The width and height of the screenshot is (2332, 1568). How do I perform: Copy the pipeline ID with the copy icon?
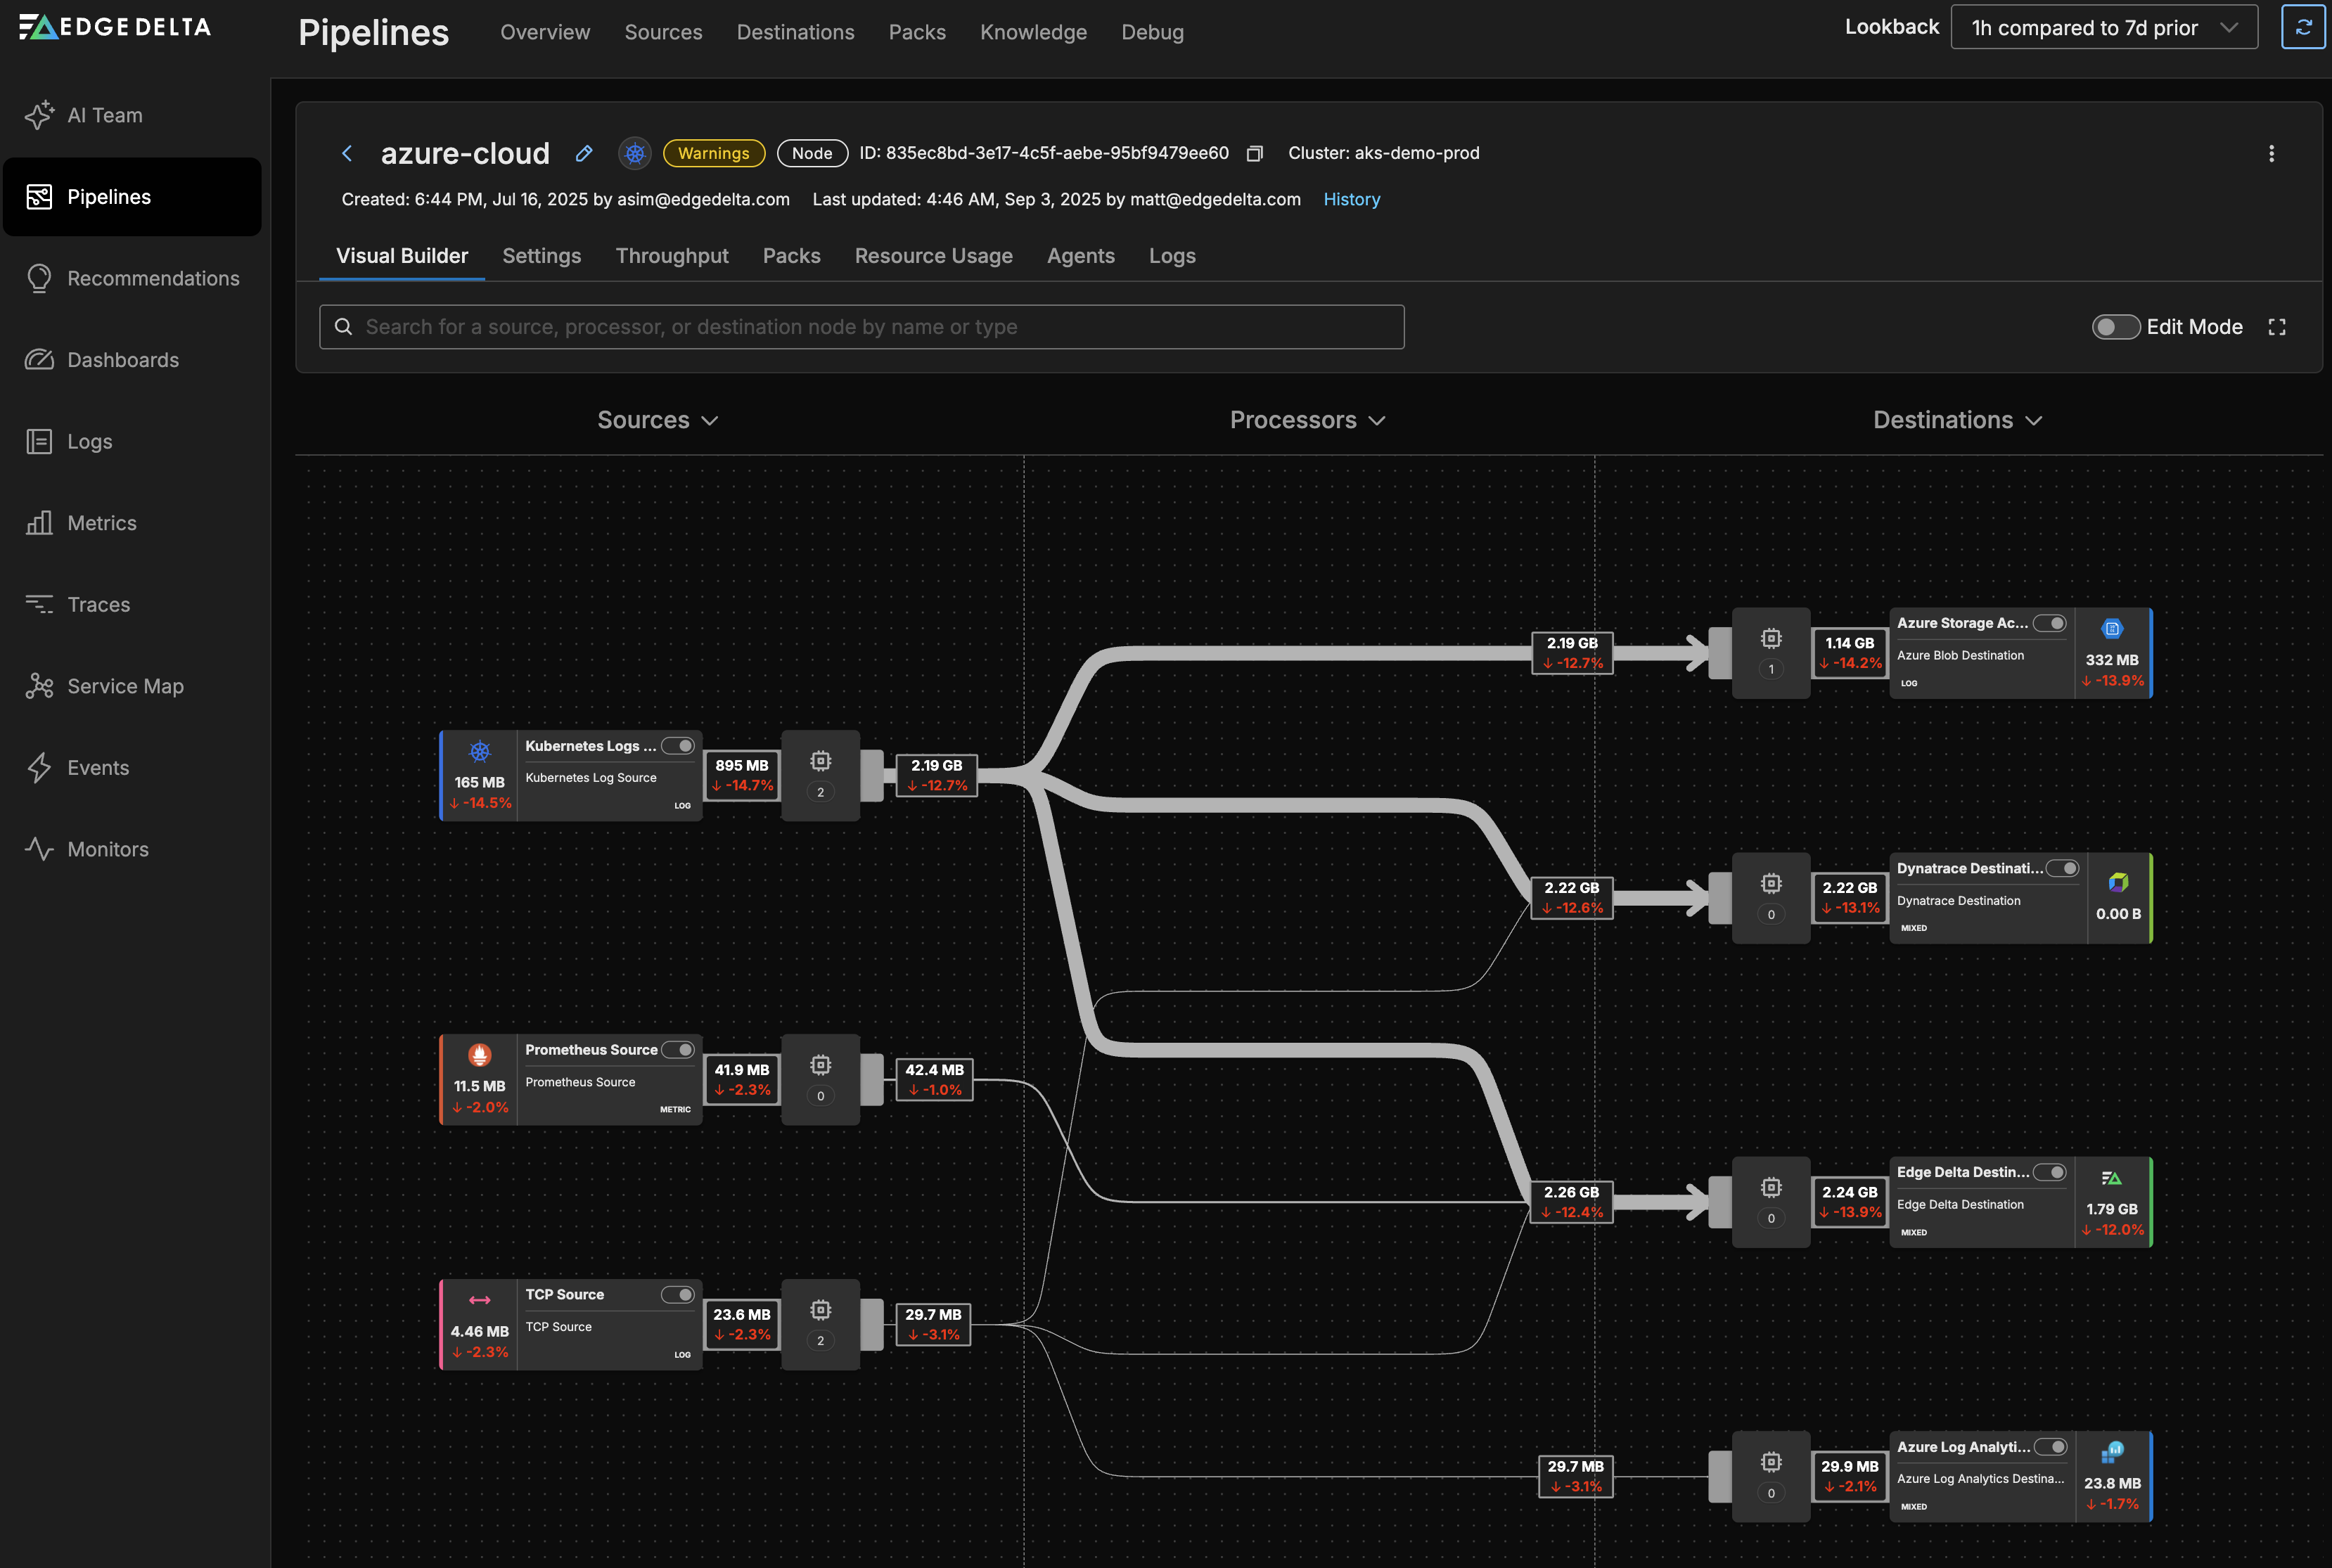click(1255, 153)
